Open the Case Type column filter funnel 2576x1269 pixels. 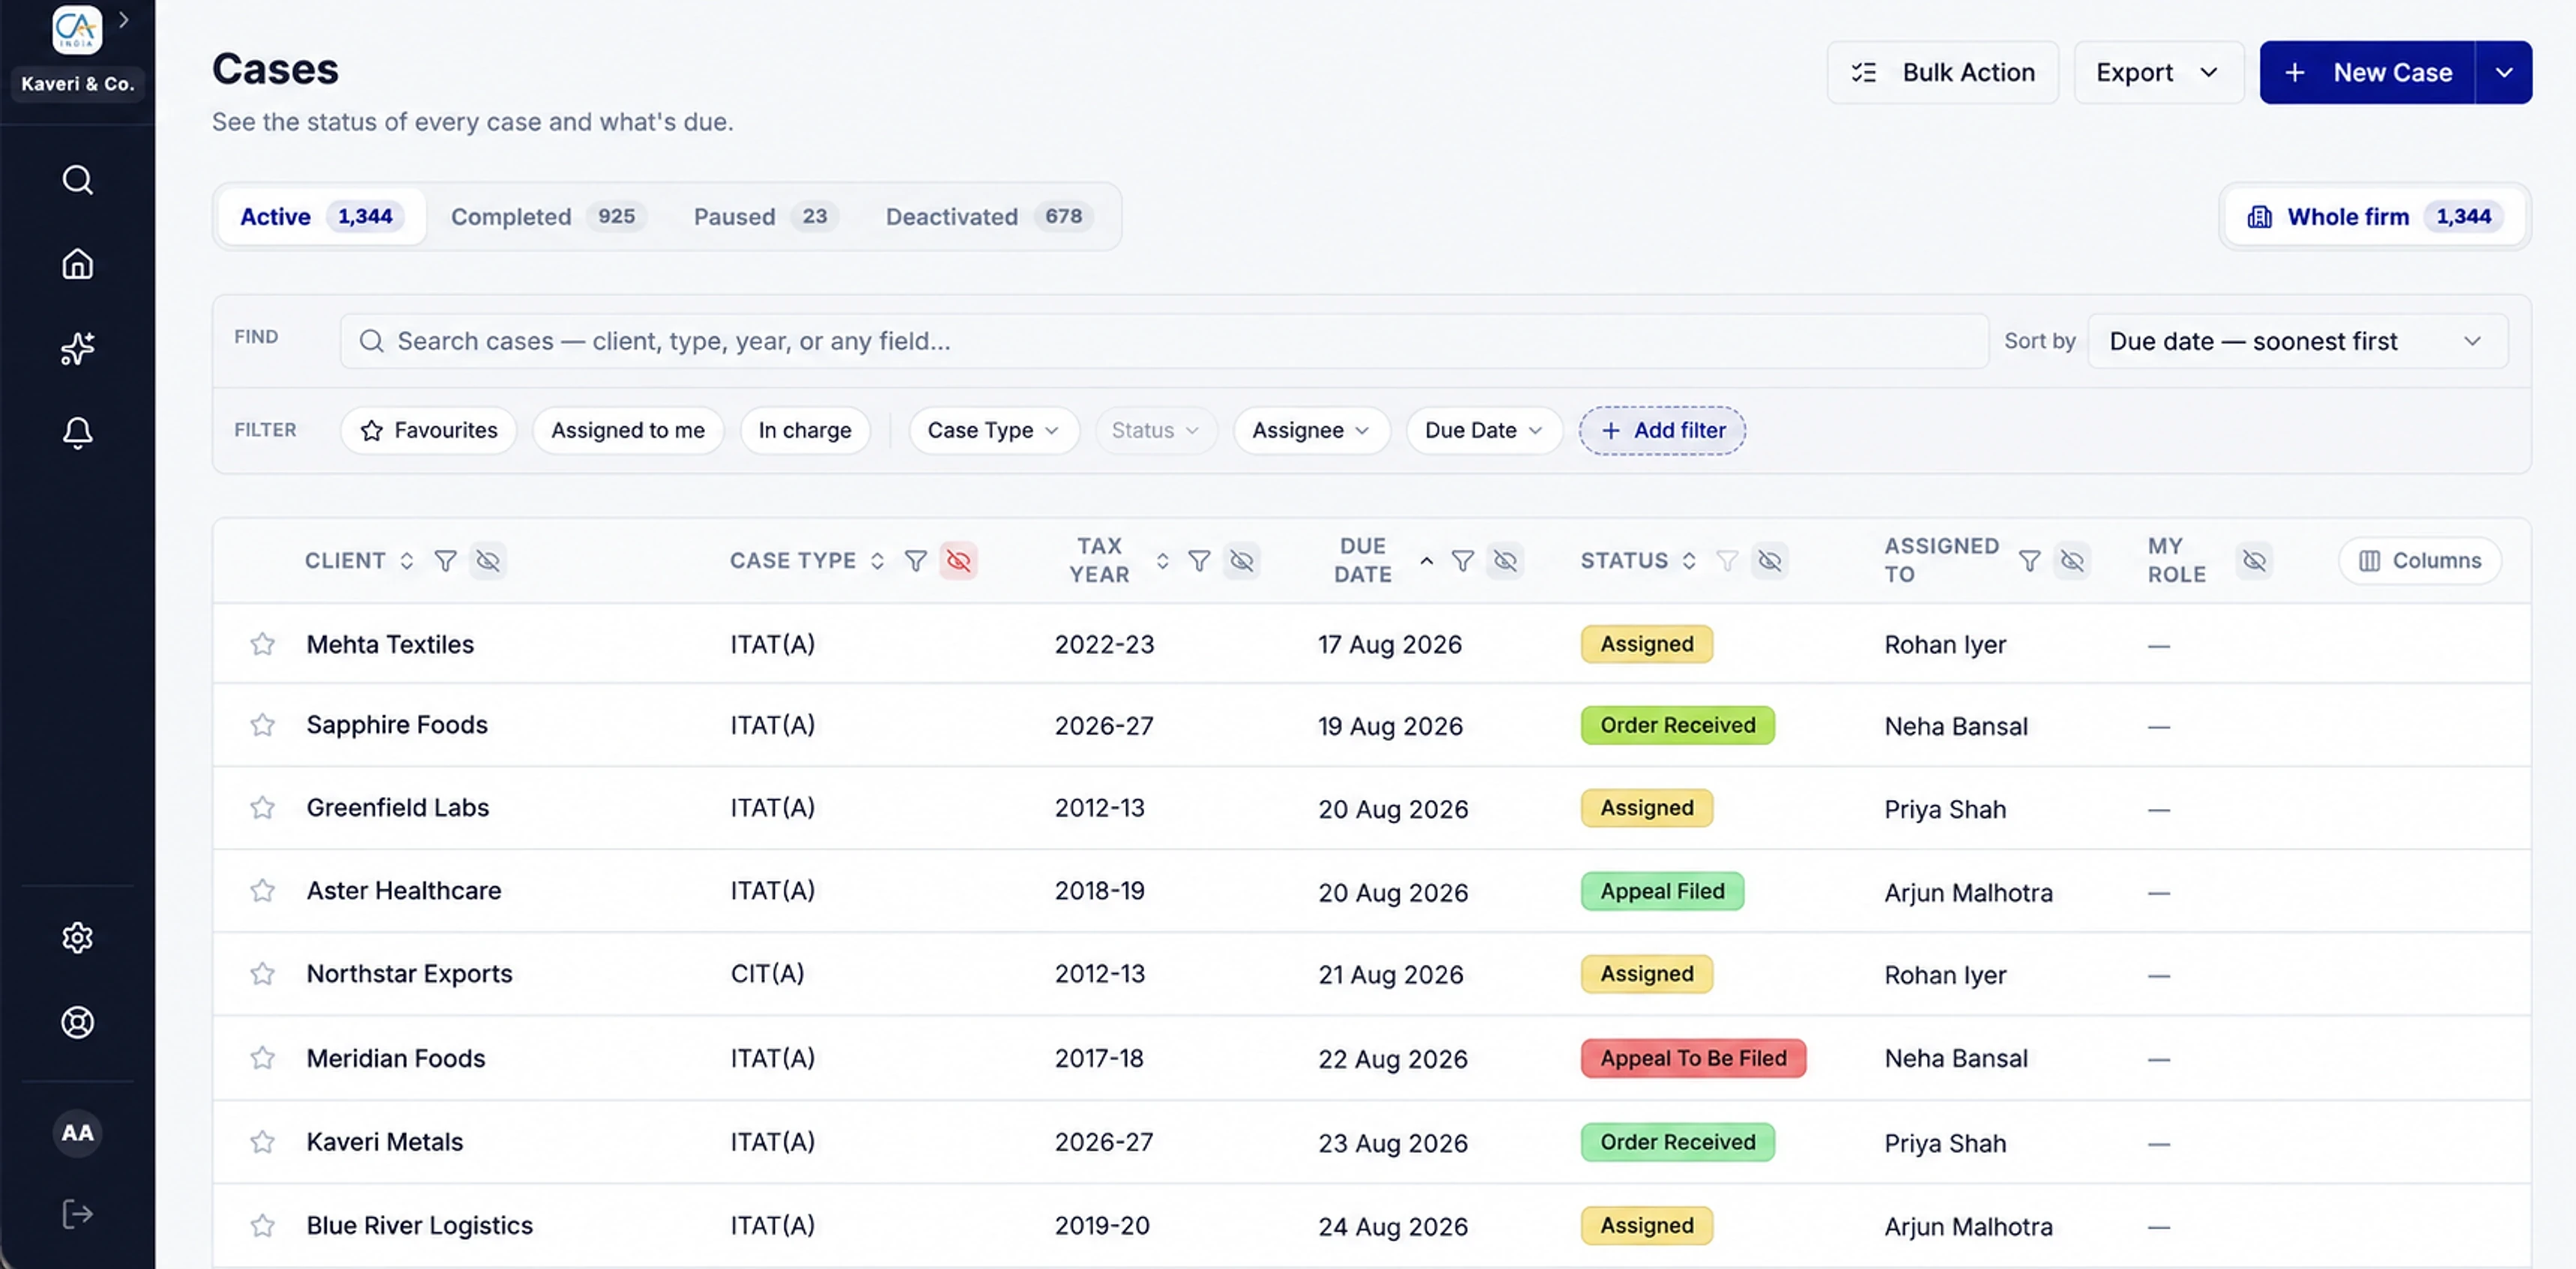click(915, 561)
